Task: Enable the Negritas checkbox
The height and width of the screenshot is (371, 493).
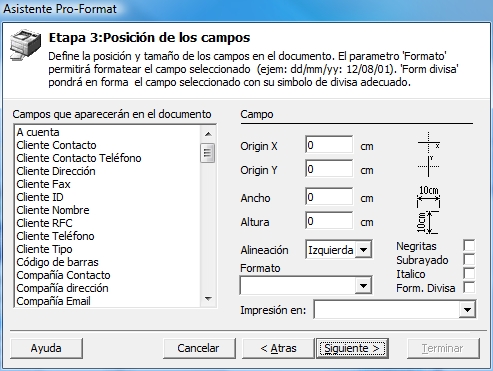Action: pos(469,246)
